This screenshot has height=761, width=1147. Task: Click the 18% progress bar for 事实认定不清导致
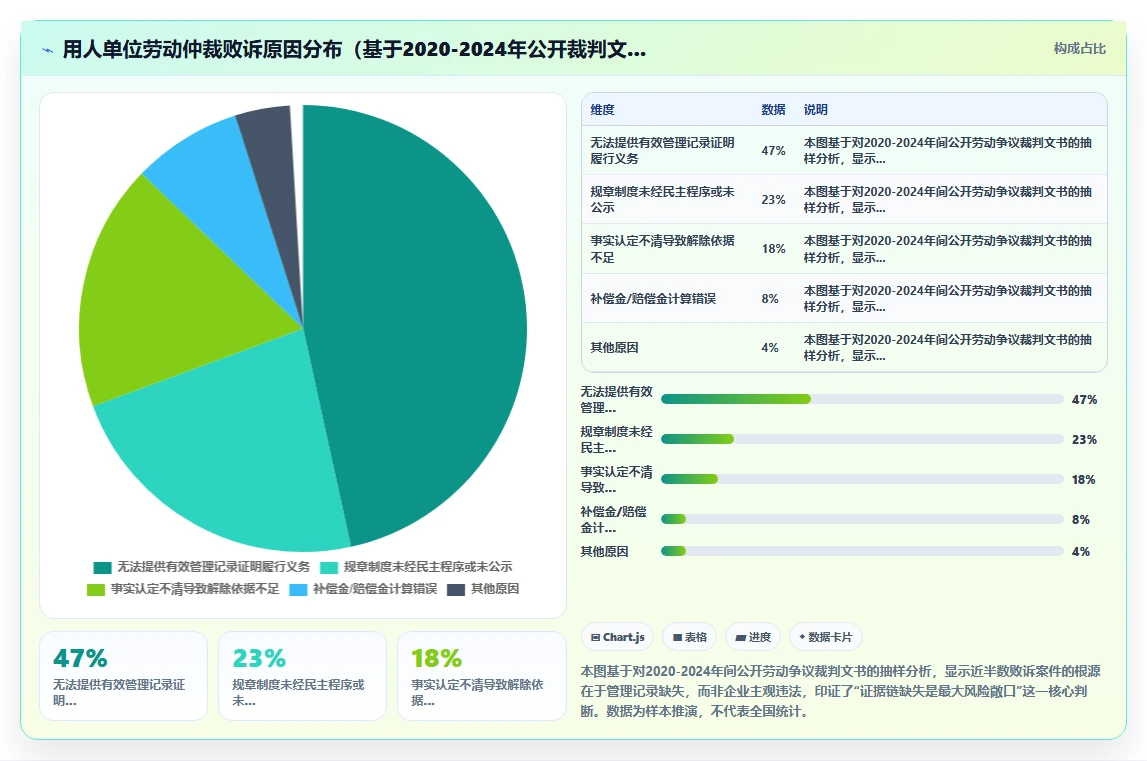pyautogui.click(x=862, y=479)
